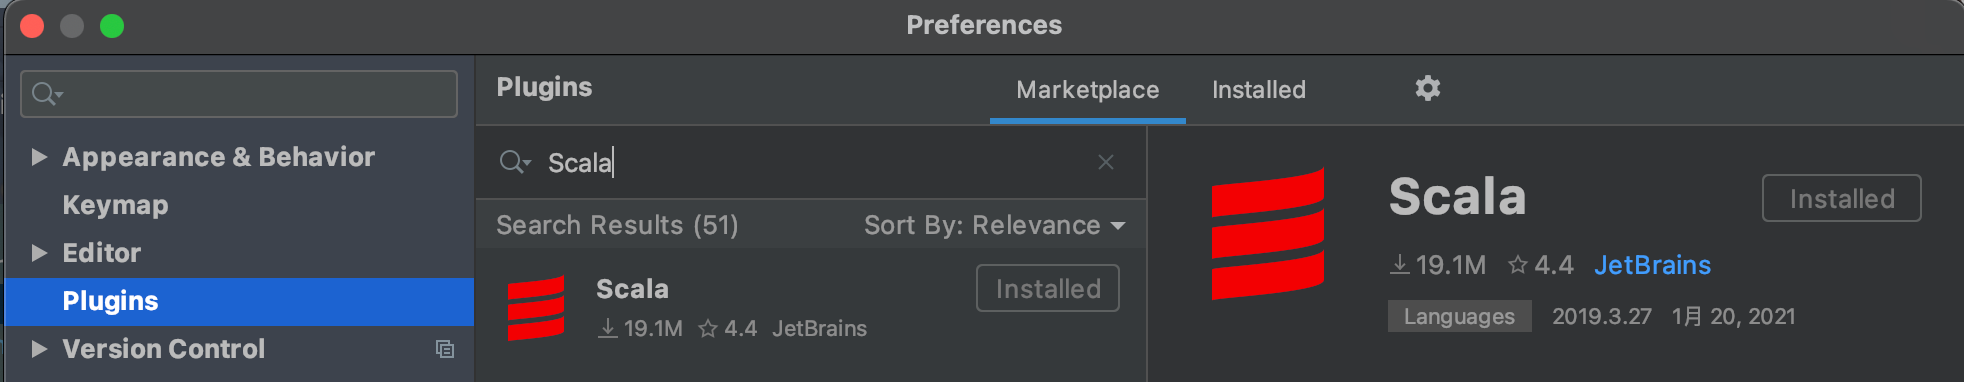Open plugin search options magnifier icon
Image resolution: width=1964 pixels, height=382 pixels.
(x=515, y=162)
